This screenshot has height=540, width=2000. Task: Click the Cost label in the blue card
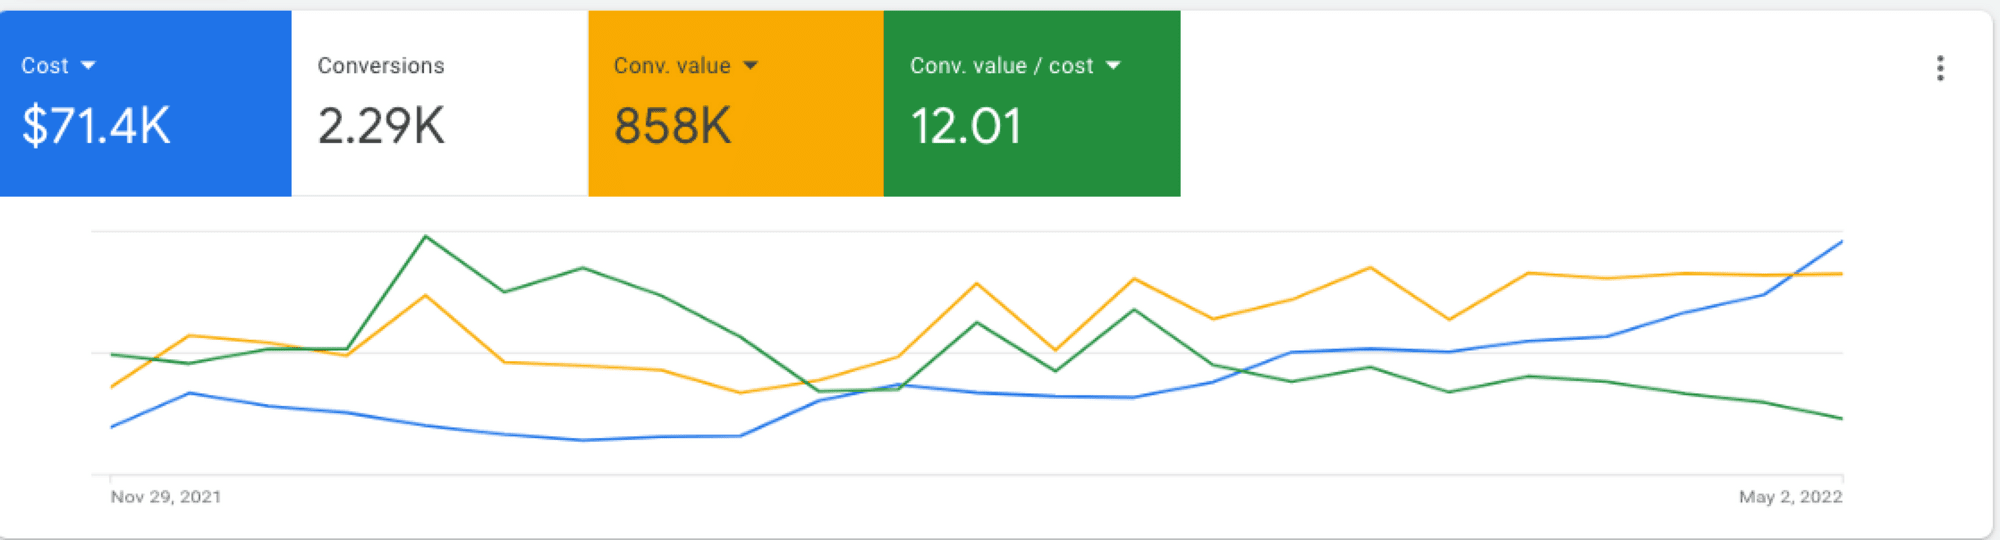[45, 66]
